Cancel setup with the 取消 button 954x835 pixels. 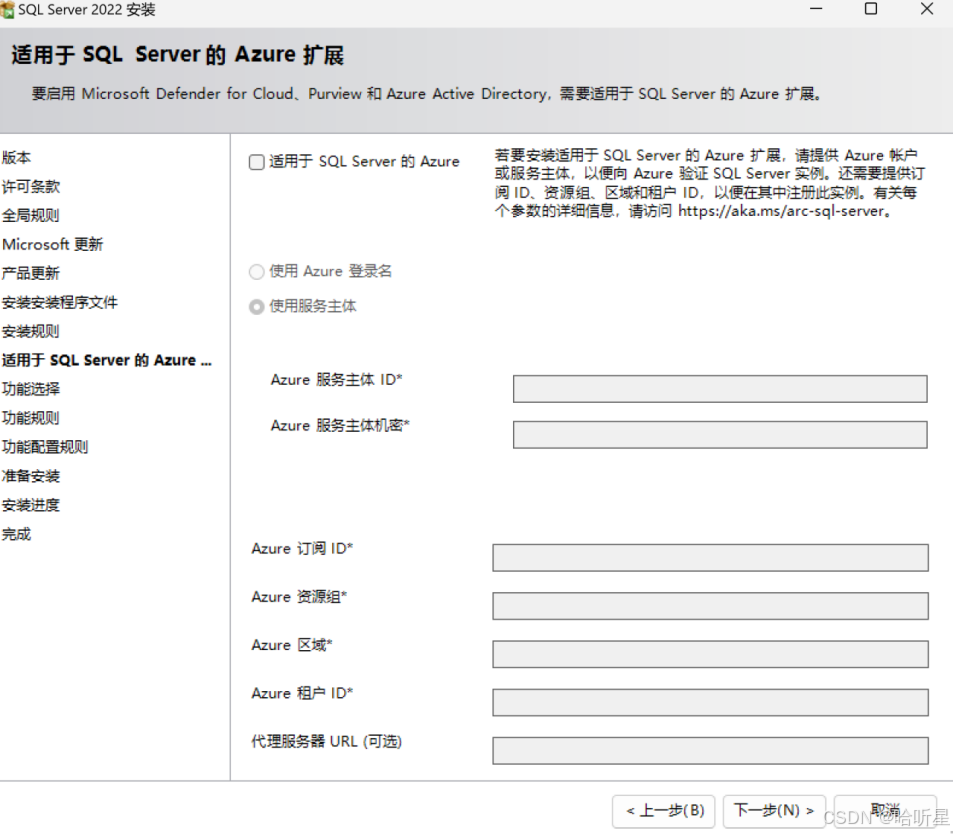coord(885,811)
